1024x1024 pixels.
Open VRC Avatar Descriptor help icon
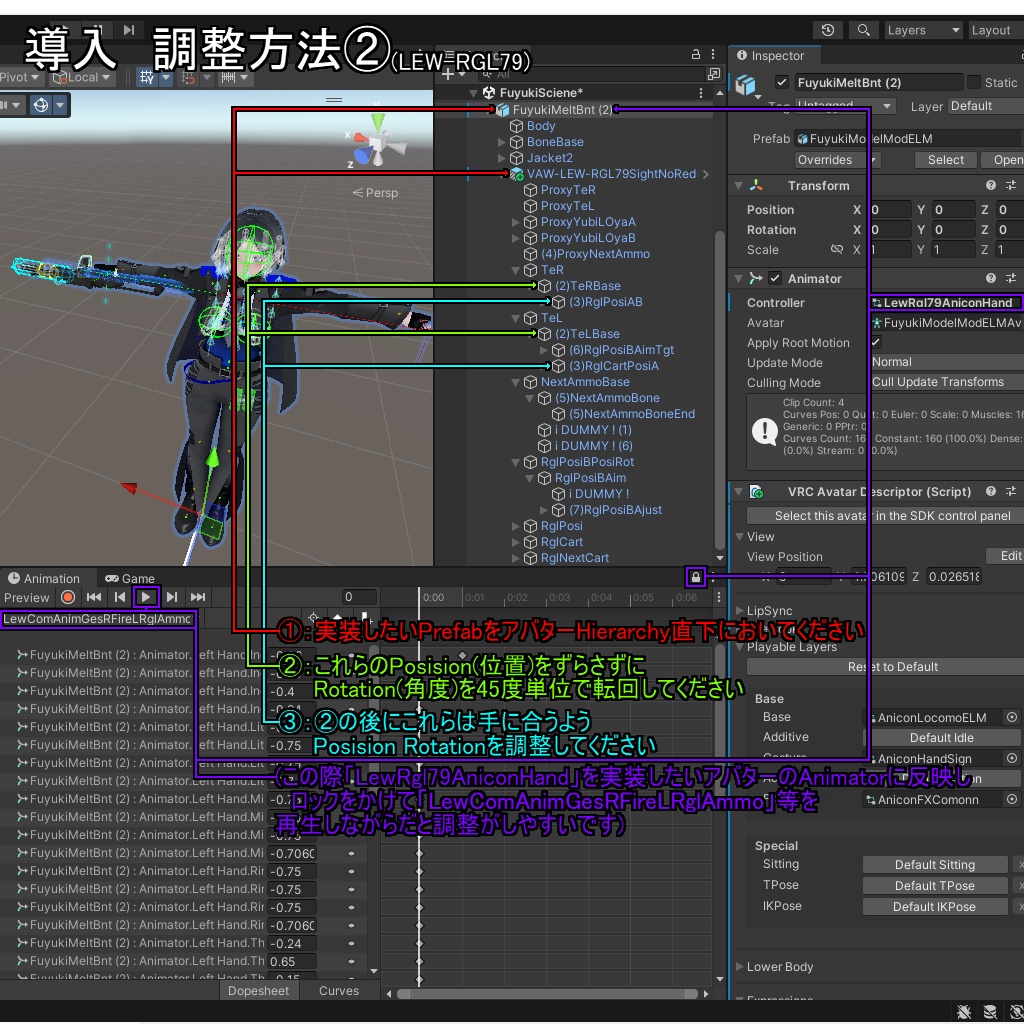point(991,491)
